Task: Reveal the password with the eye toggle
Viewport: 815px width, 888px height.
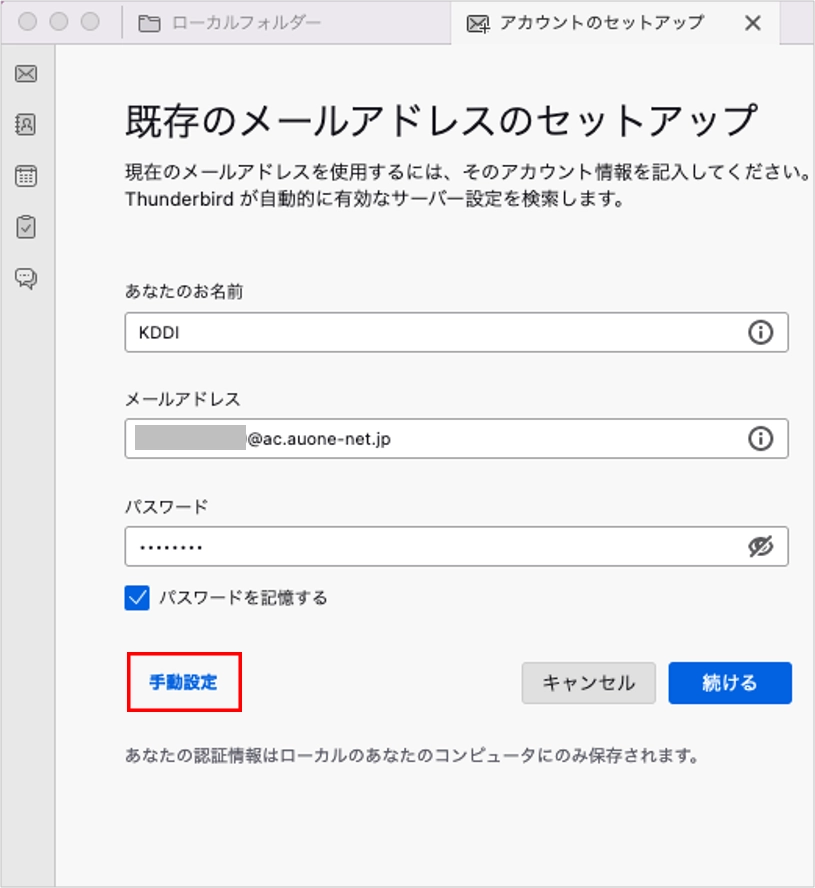Action: pyautogui.click(x=759, y=546)
